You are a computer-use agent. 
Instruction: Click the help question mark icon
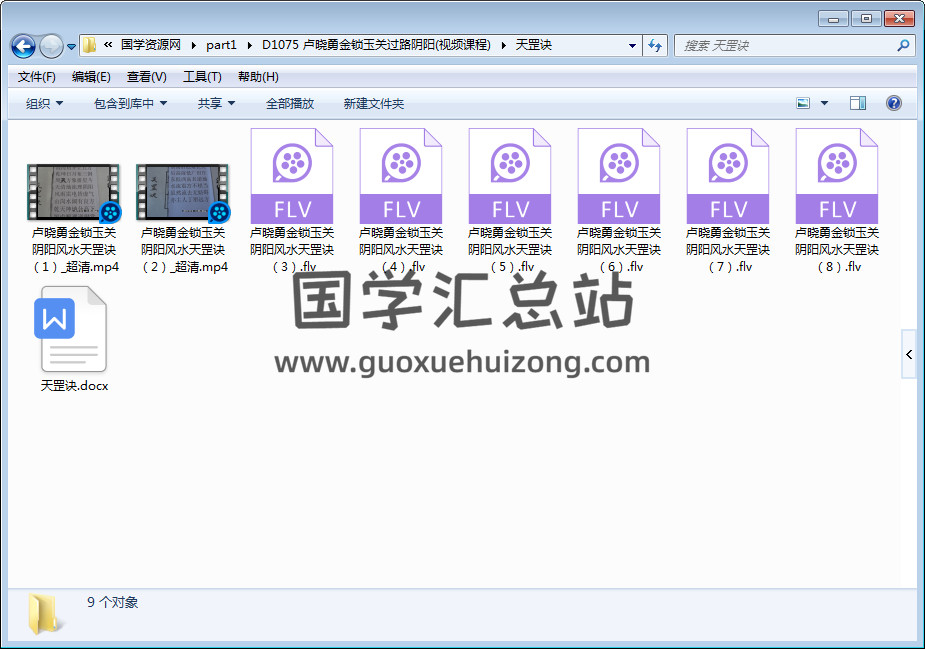pyautogui.click(x=894, y=103)
